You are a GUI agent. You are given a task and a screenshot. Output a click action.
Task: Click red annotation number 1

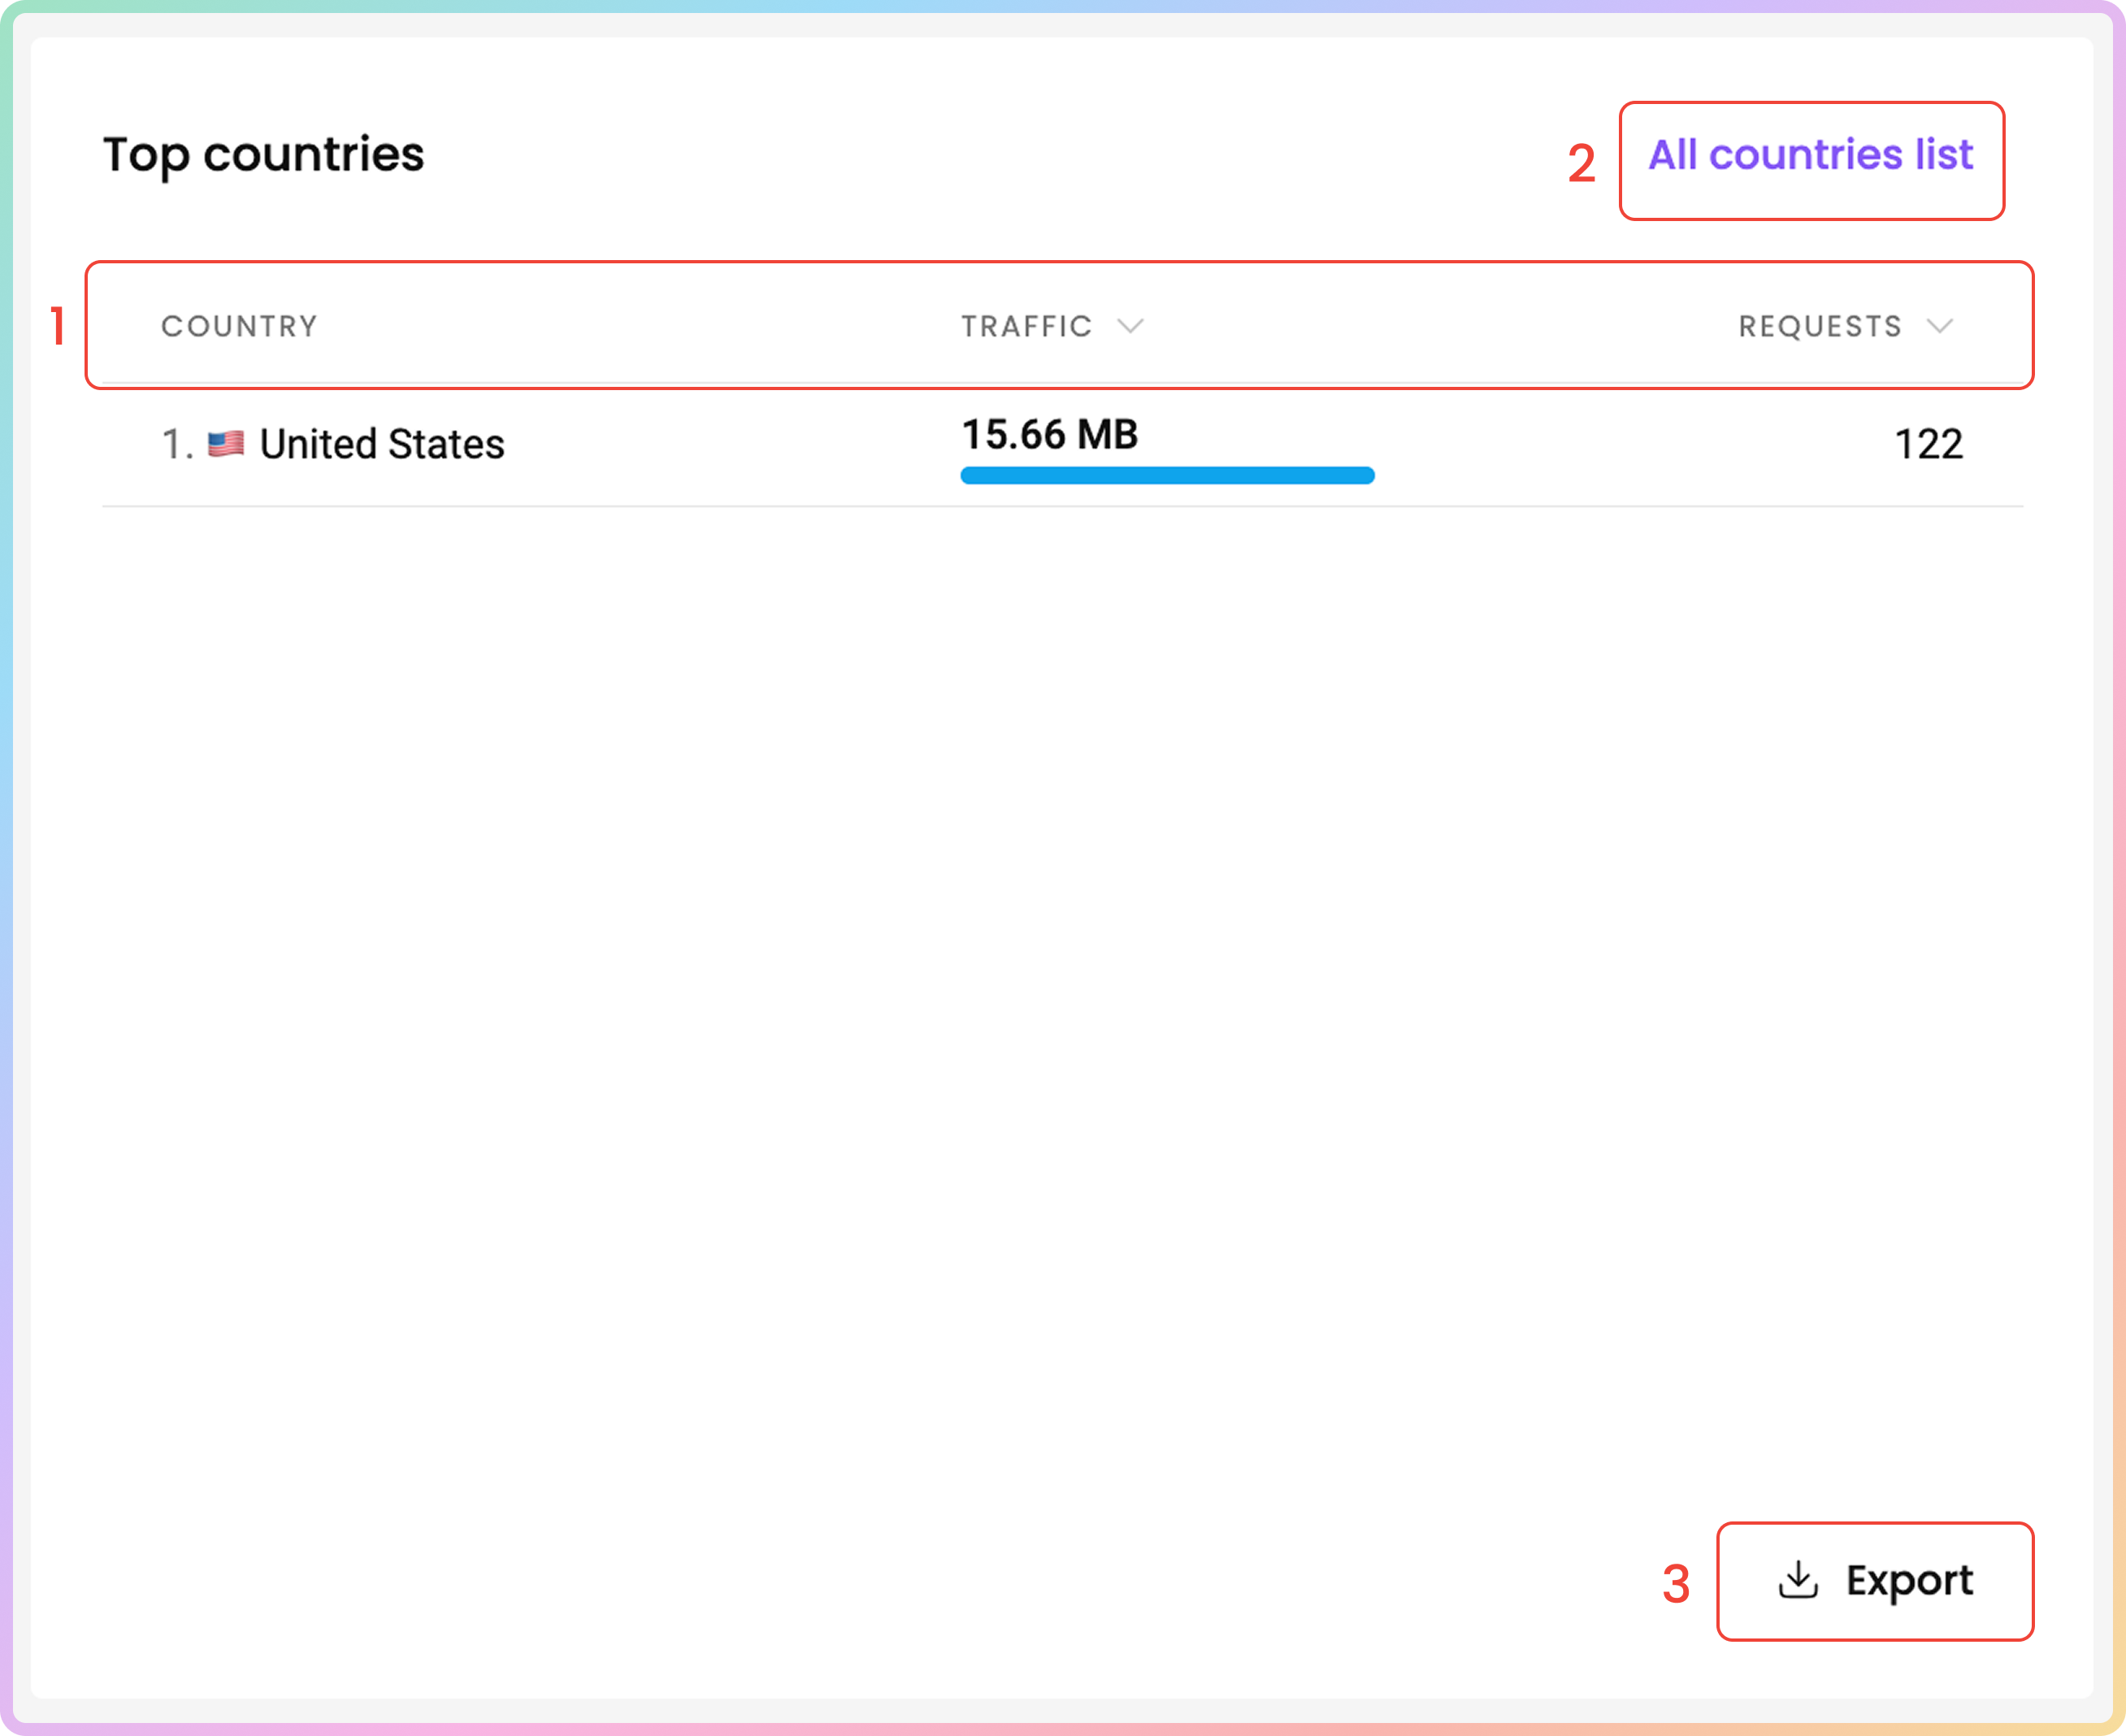[x=58, y=327]
